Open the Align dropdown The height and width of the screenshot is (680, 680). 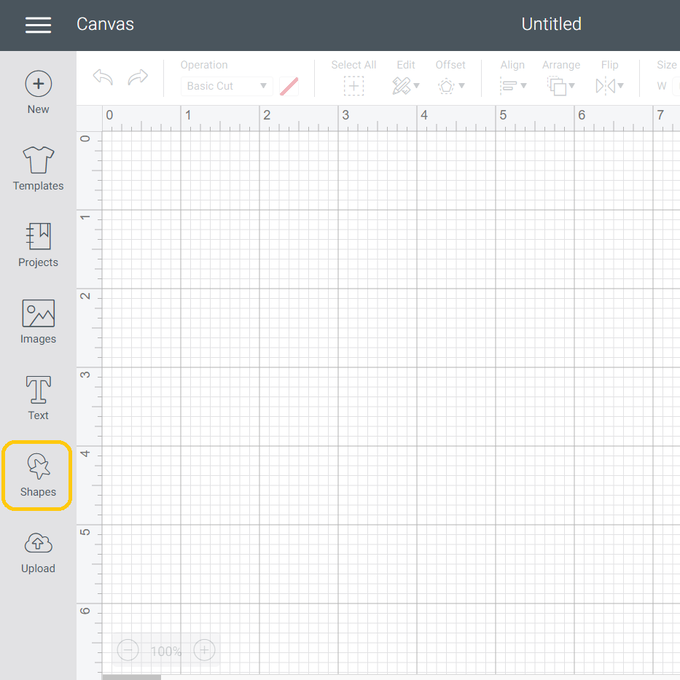click(x=513, y=86)
